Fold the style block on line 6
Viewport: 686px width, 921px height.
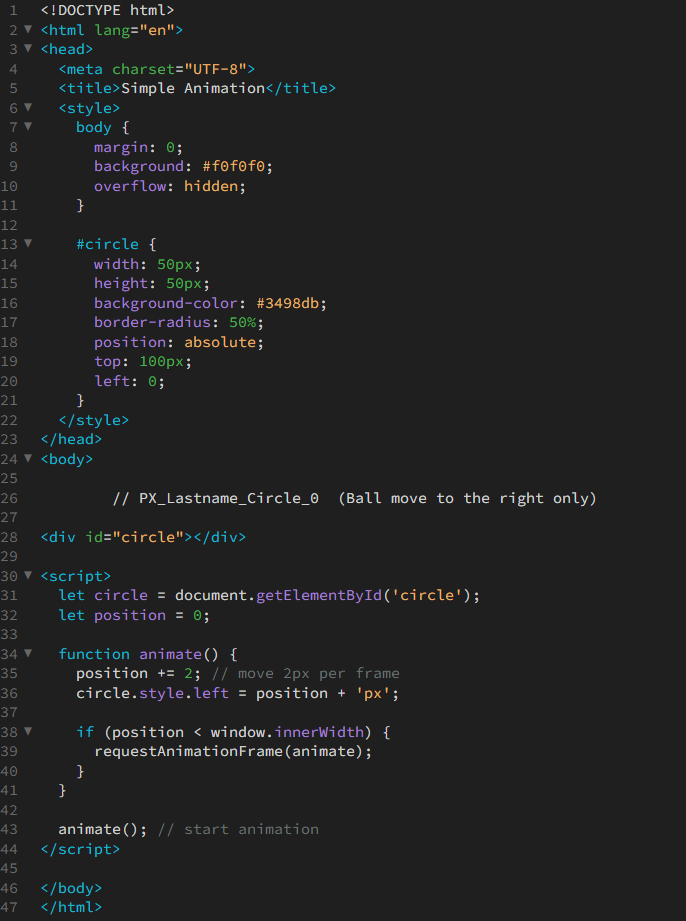click(x=28, y=108)
